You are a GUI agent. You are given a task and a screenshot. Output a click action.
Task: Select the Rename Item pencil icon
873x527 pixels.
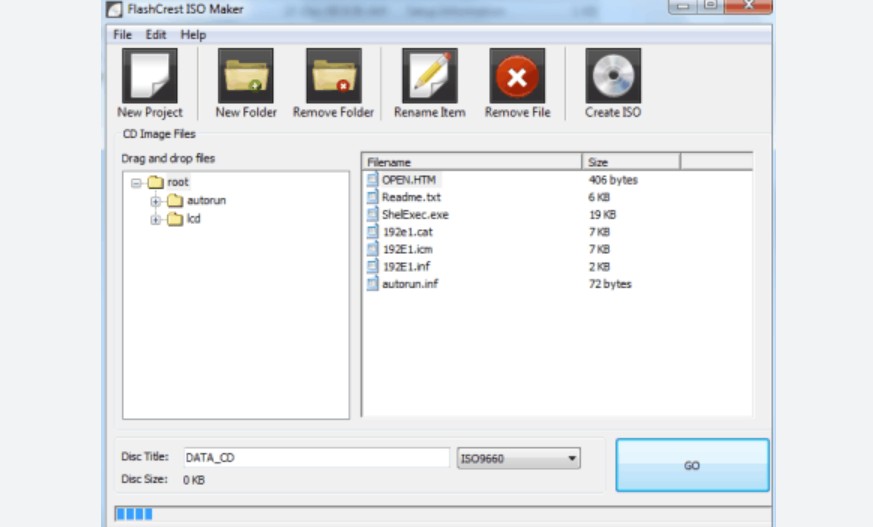pos(430,76)
